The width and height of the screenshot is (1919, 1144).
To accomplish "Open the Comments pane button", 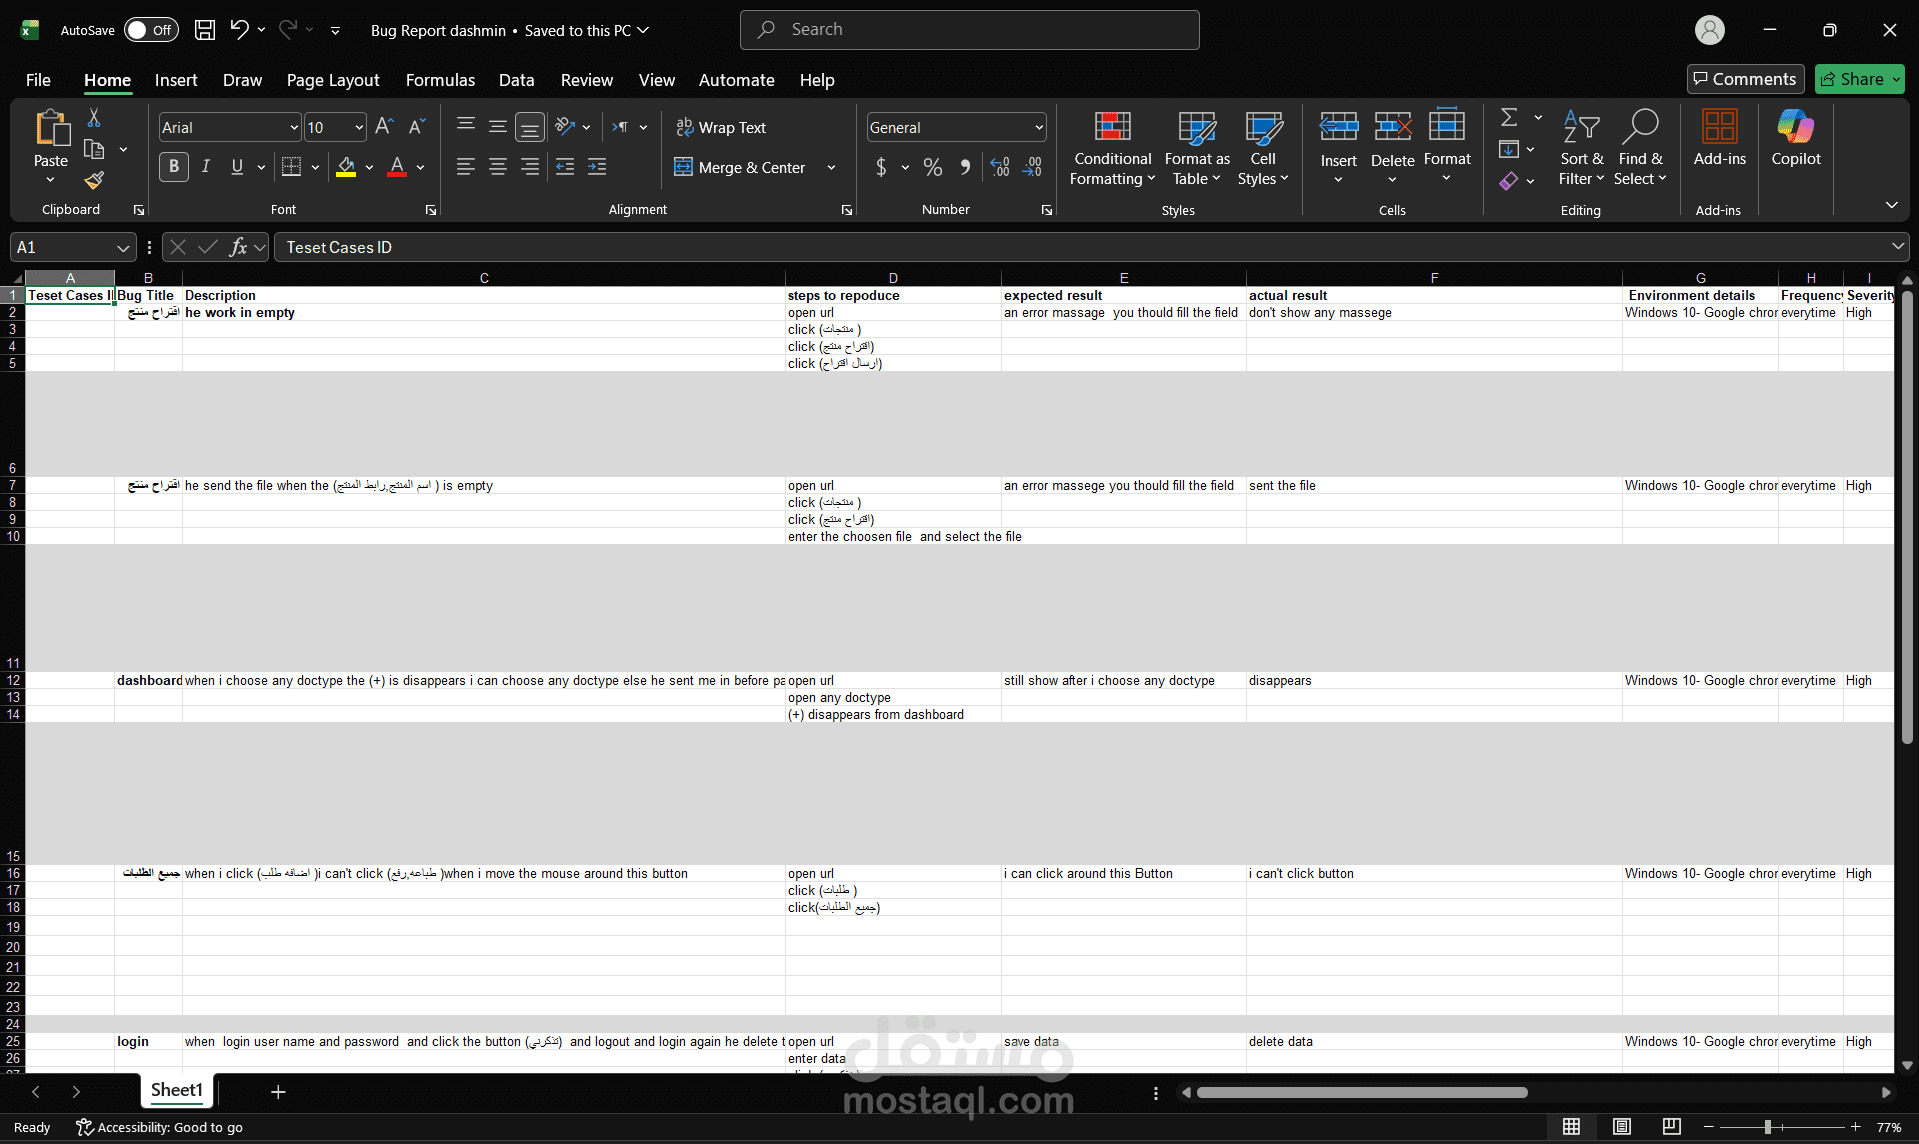I will (1745, 79).
